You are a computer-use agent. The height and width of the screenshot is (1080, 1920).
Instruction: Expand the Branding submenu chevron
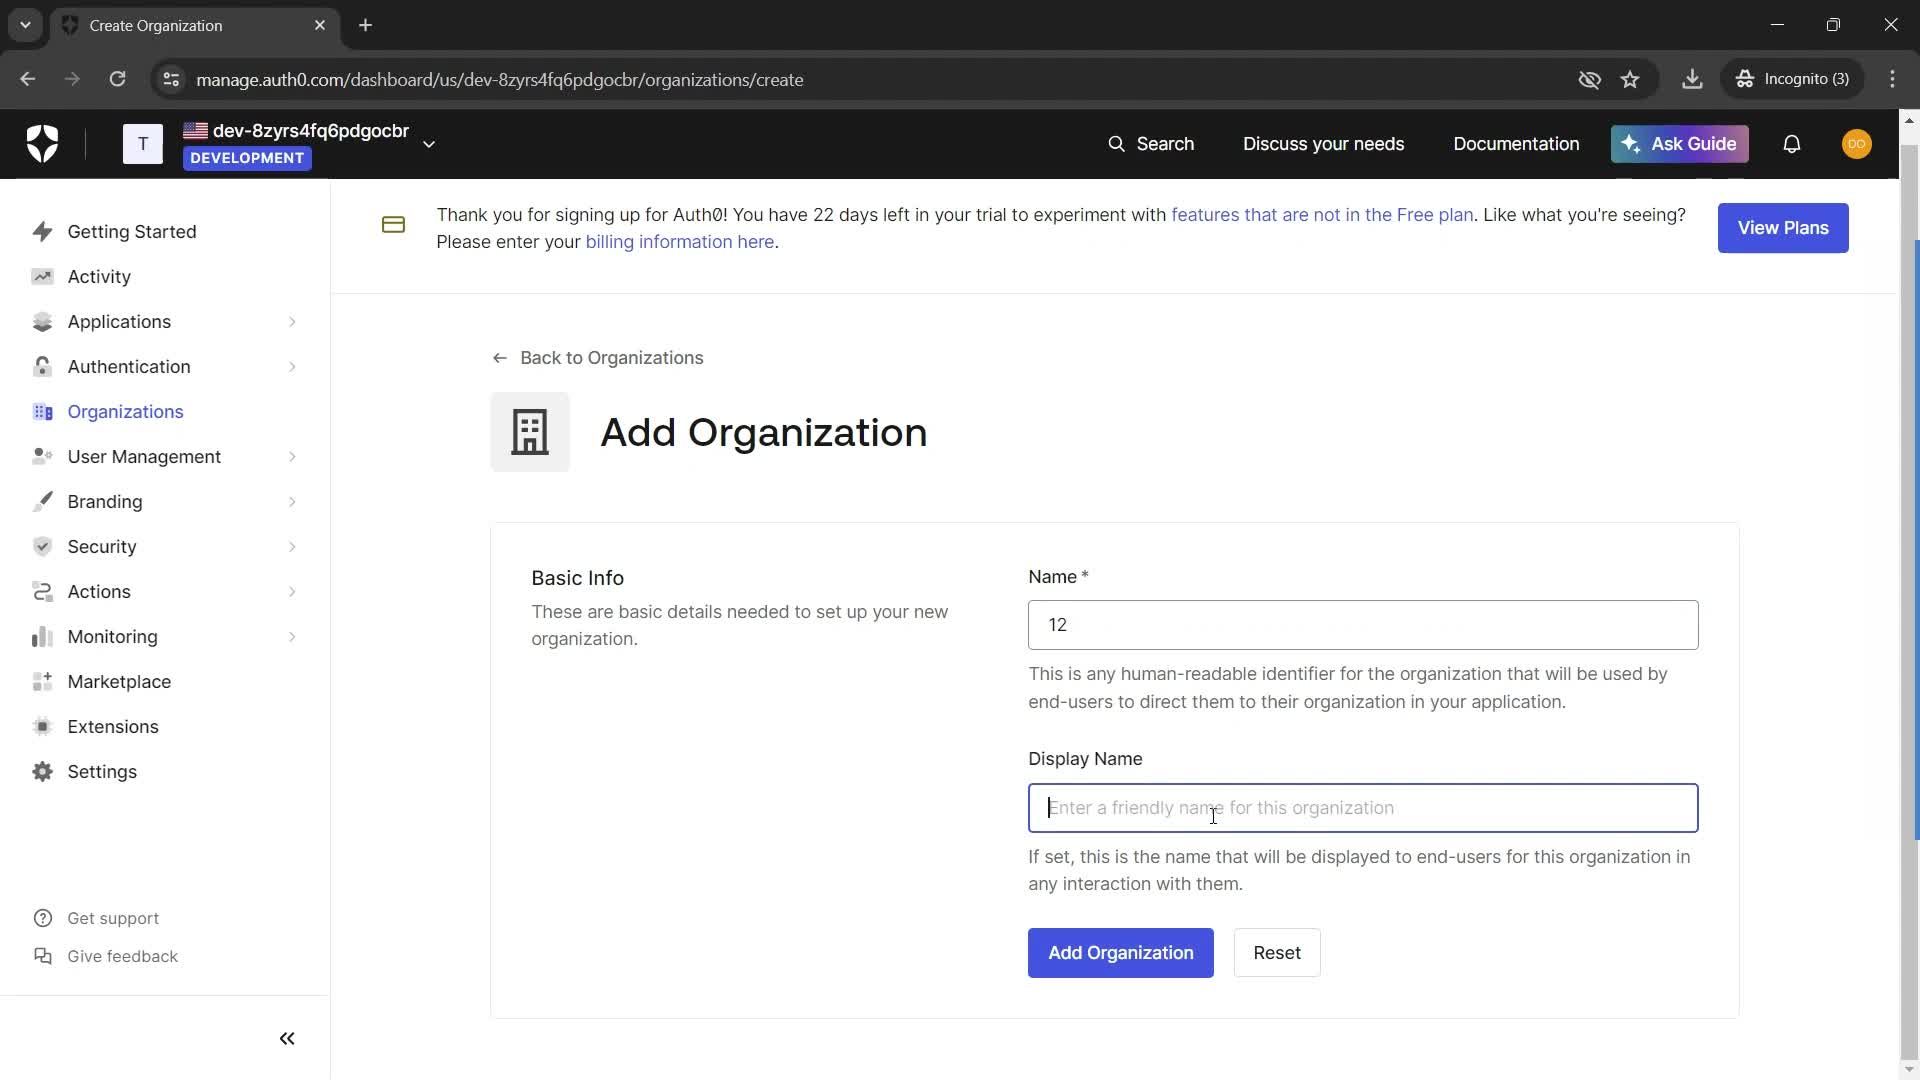(292, 502)
